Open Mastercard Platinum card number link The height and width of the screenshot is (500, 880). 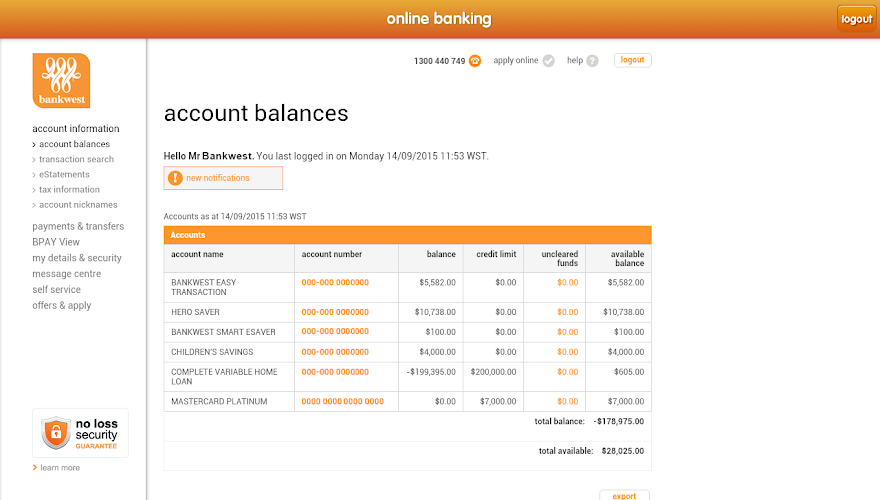click(x=342, y=401)
